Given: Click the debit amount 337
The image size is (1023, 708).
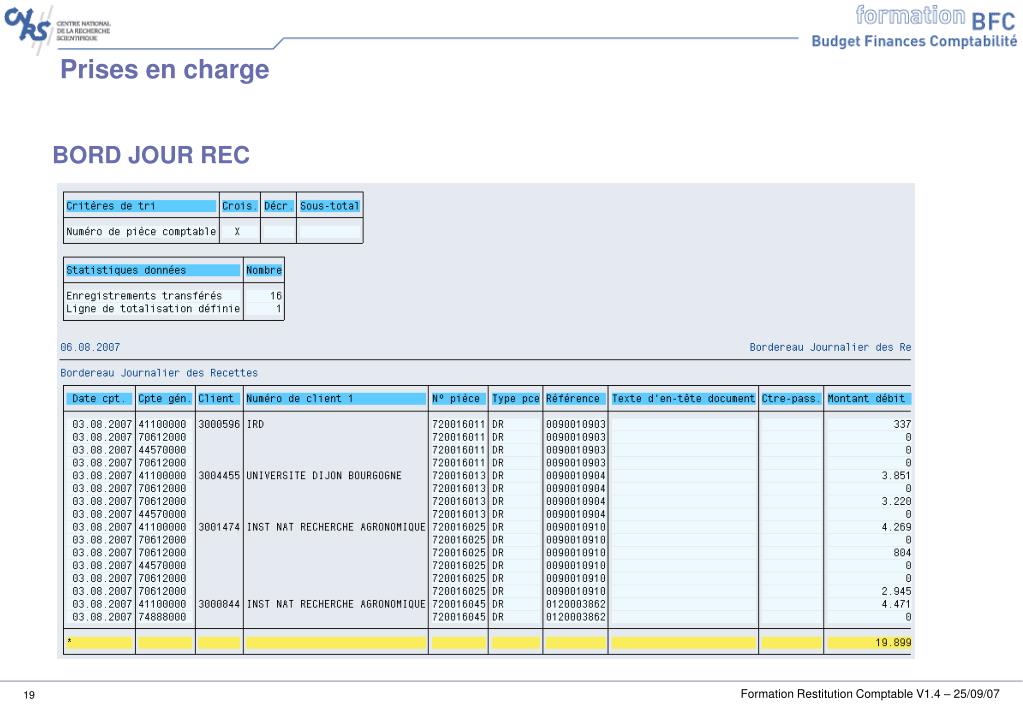Looking at the screenshot, I should tap(902, 424).
